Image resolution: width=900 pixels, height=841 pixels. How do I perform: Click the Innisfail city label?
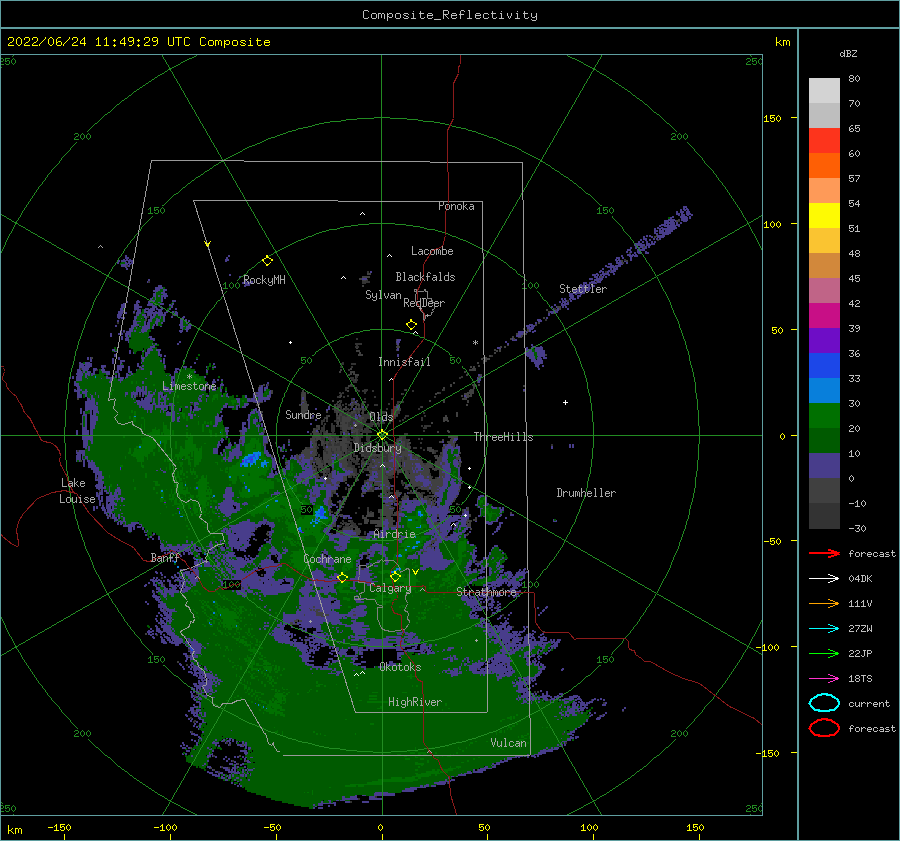[x=404, y=362]
